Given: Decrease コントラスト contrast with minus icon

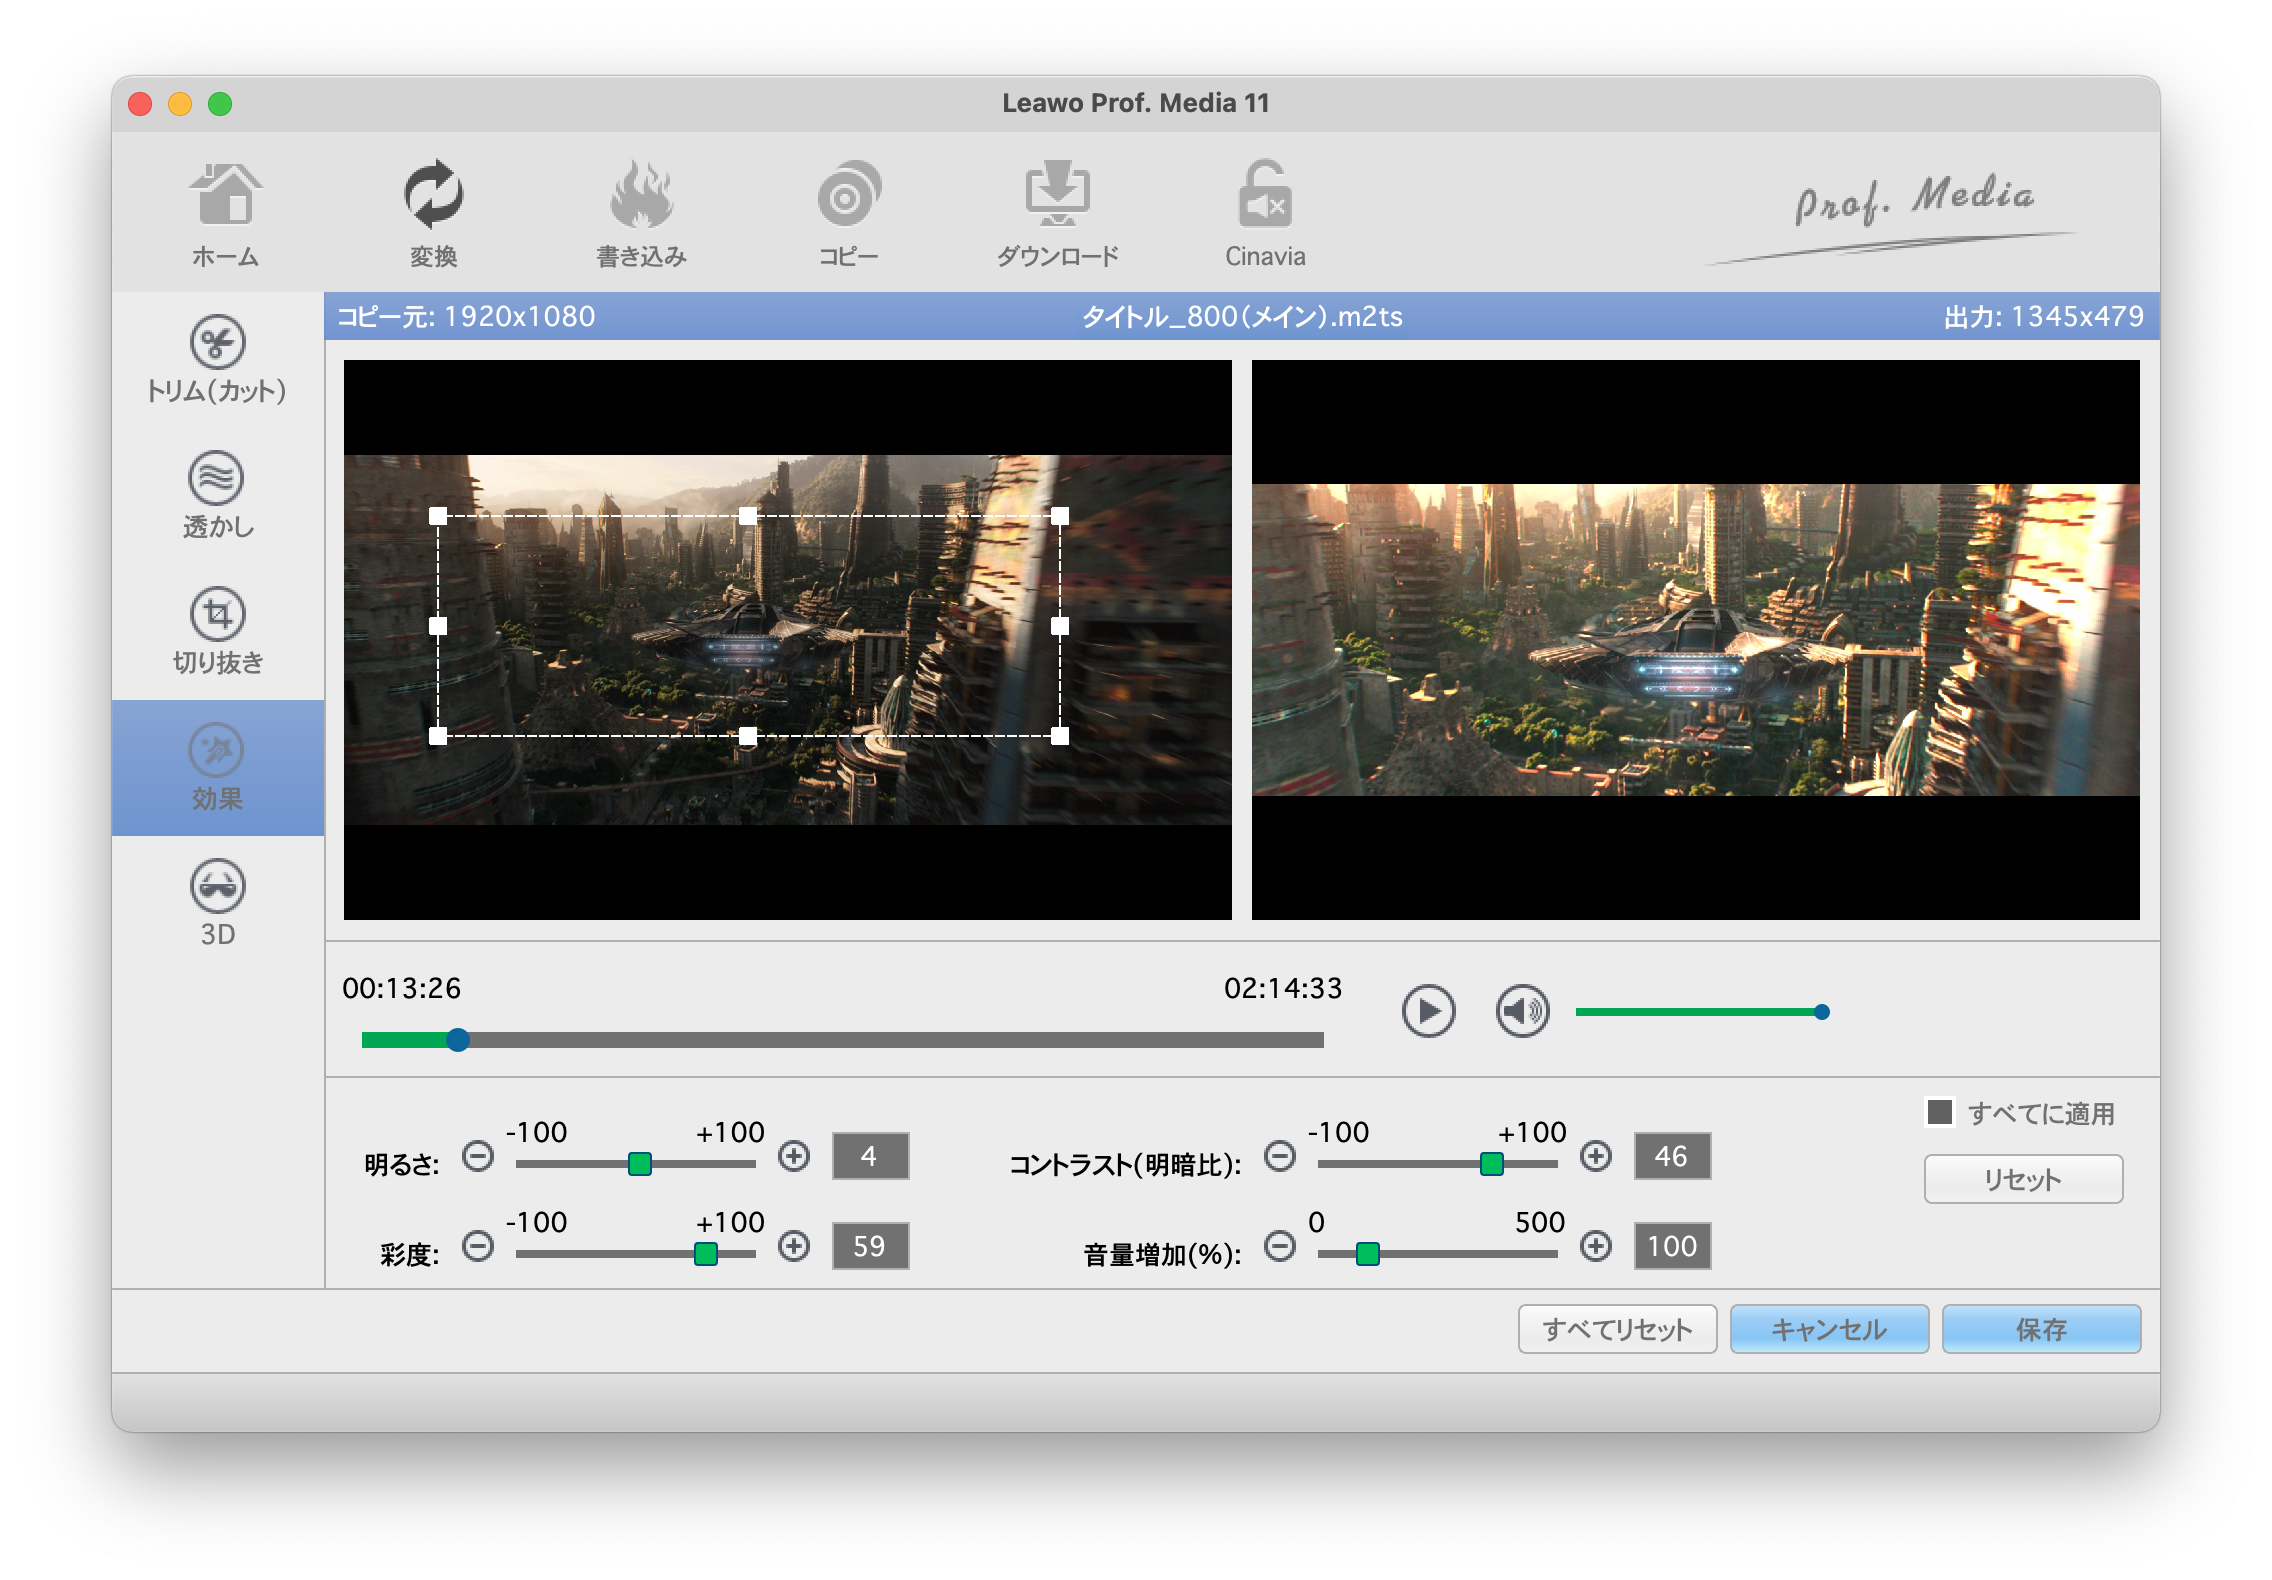Looking at the screenshot, I should click(1280, 1157).
